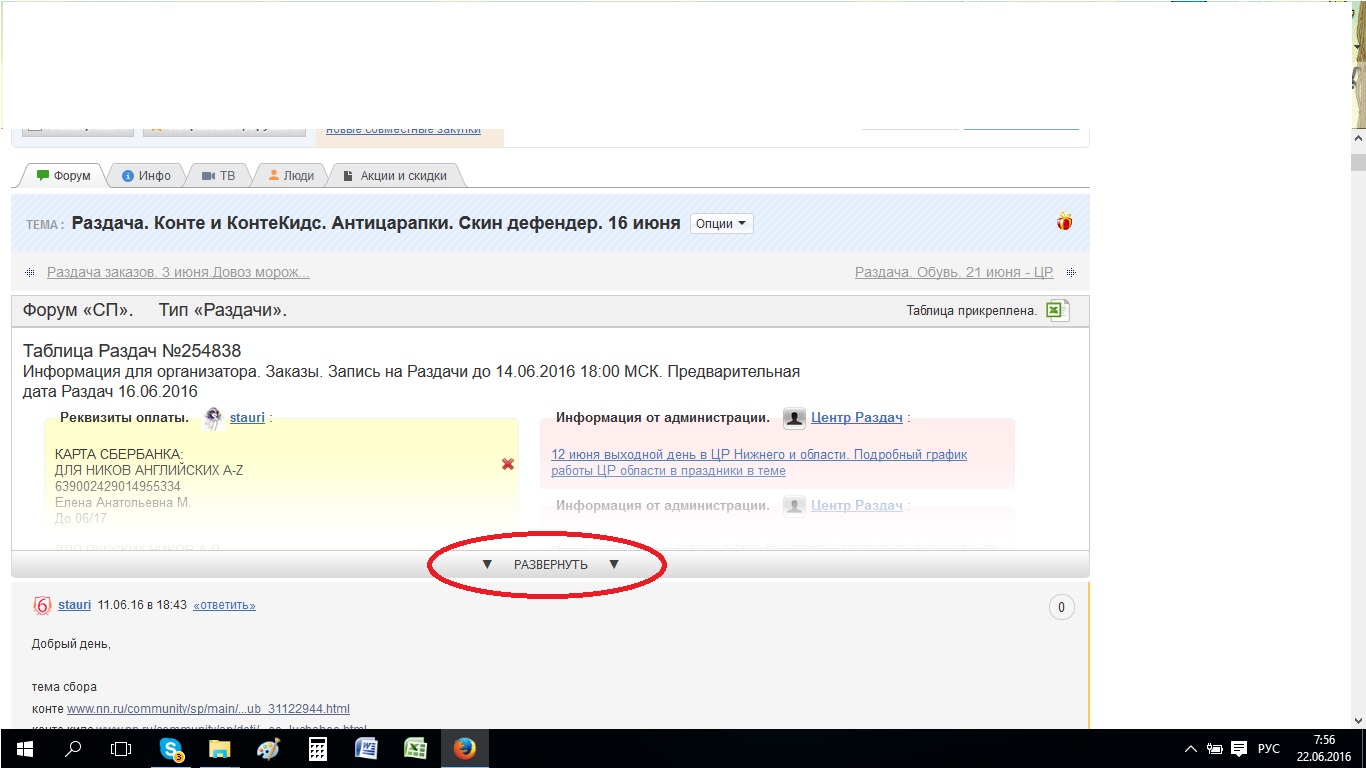
Task: Open stauri profile on the 11.06.16 post
Action: click(75, 605)
